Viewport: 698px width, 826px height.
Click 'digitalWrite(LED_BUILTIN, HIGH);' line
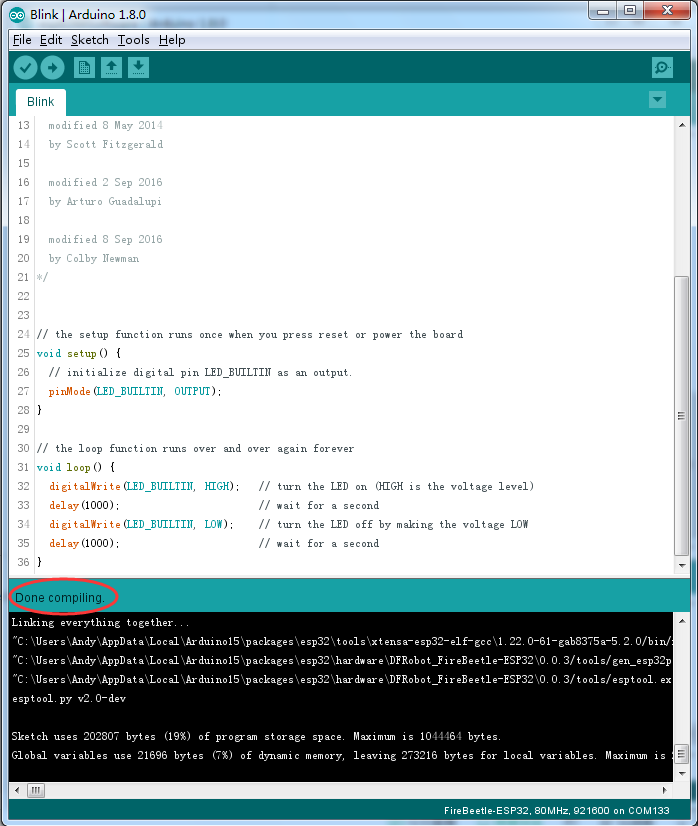[x=144, y=486]
